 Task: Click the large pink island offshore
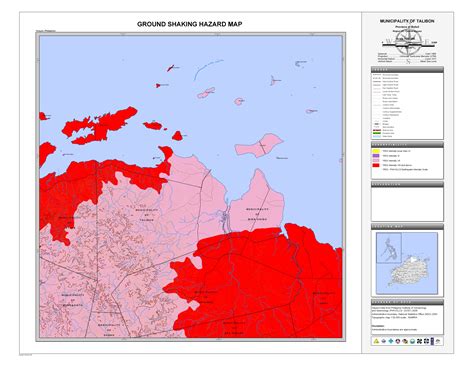[259, 145]
